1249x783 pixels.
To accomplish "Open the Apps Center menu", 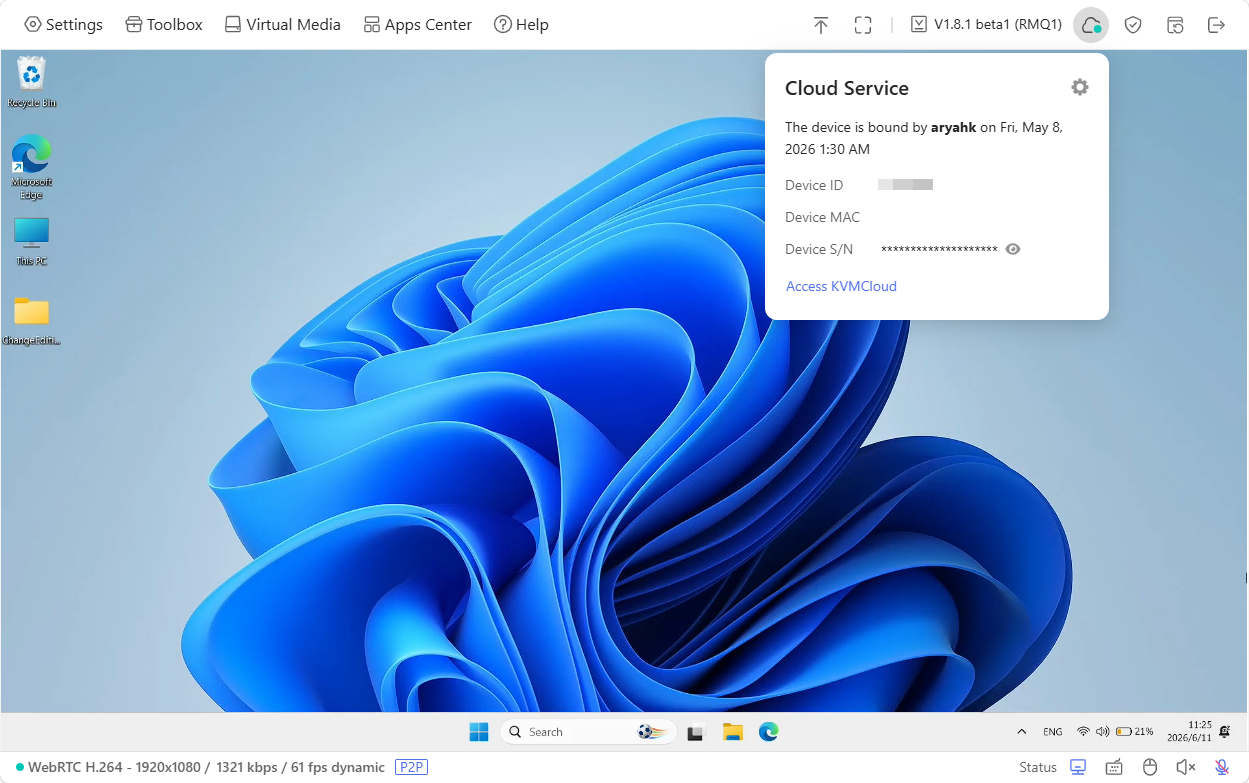I will 418,25.
